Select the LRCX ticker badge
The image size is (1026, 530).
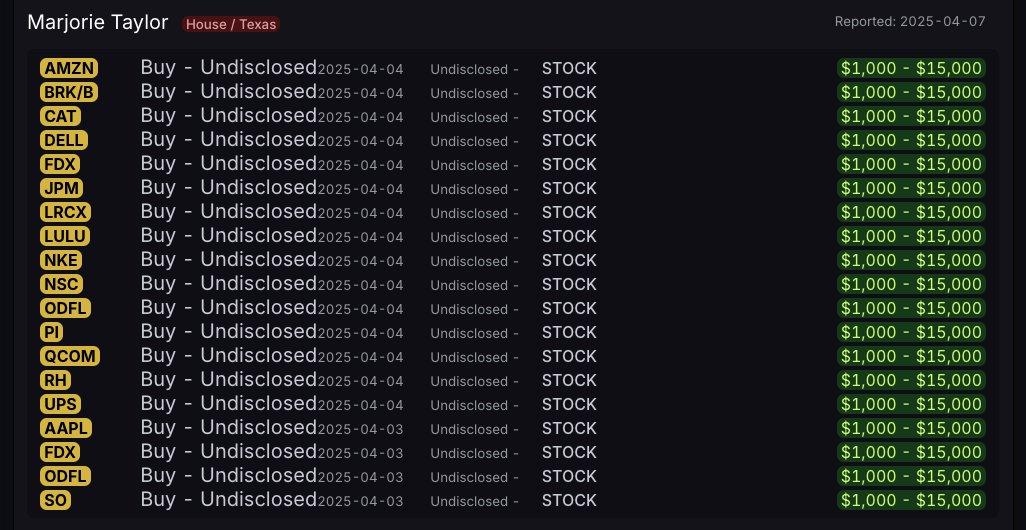(65, 212)
